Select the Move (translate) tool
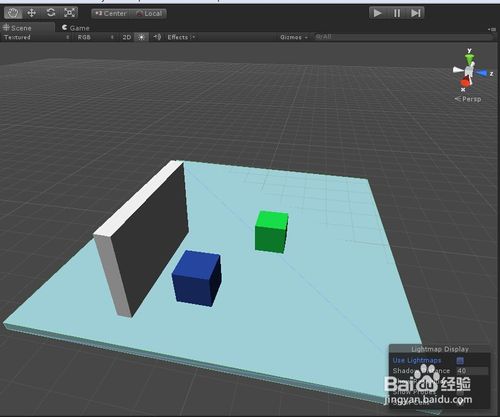Image resolution: width=500 pixels, height=417 pixels. click(32, 13)
